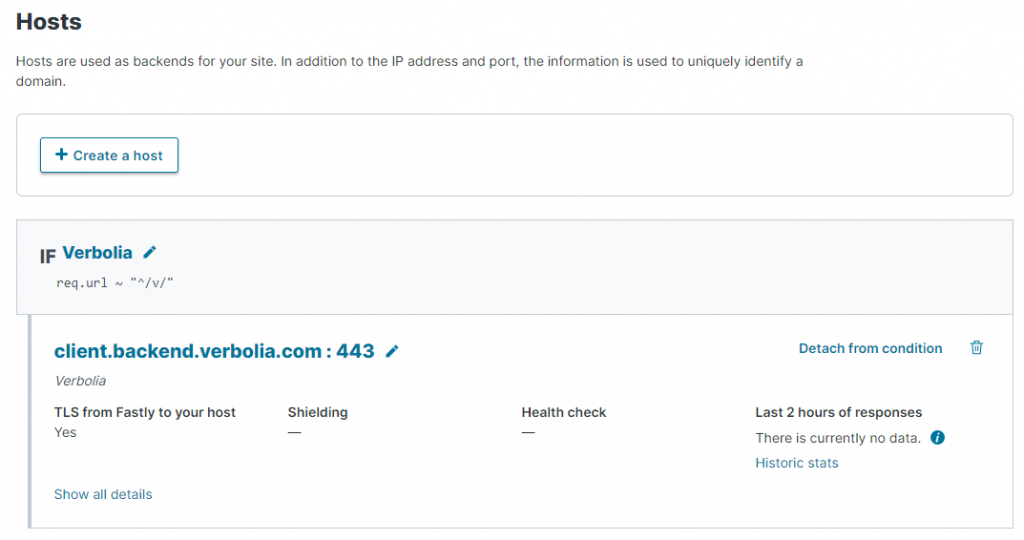Open Historic stats link

(x=797, y=463)
